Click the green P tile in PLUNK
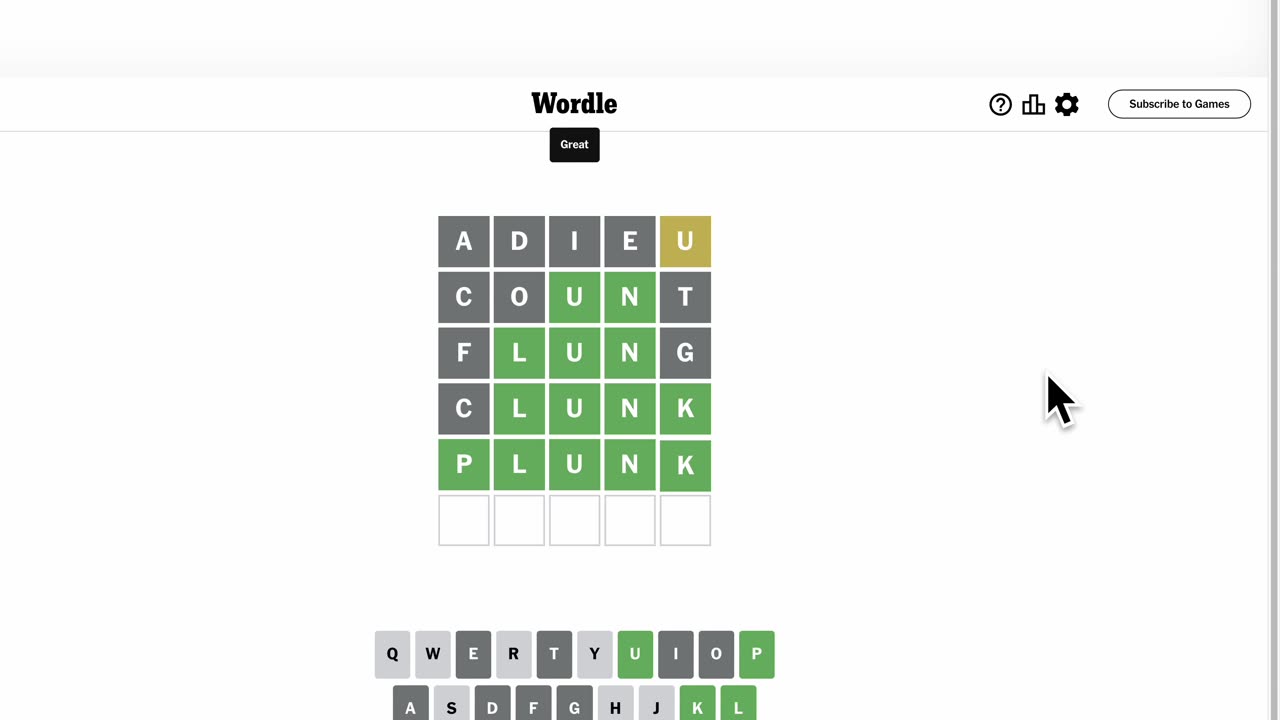The width and height of the screenshot is (1280, 720). [464, 465]
